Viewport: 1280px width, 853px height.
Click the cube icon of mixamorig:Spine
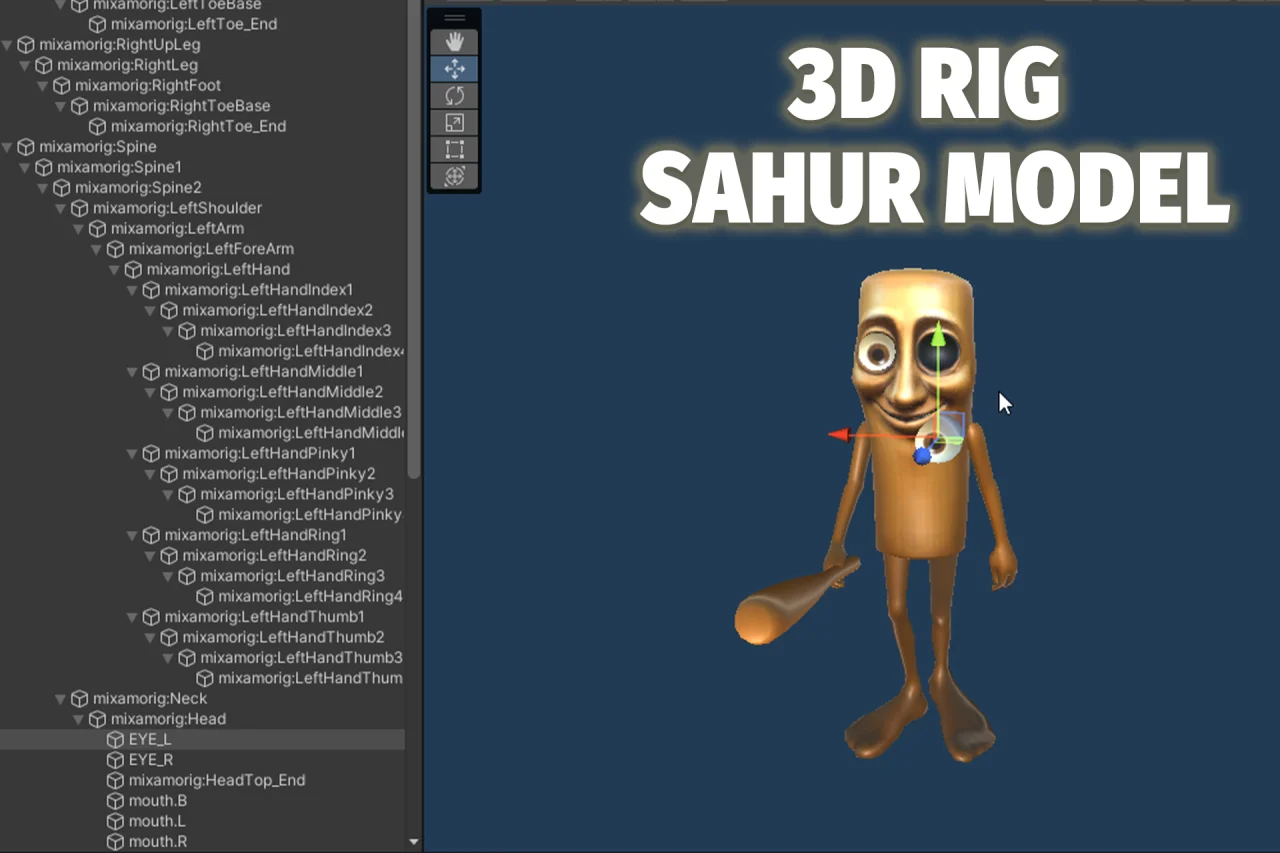(26, 147)
